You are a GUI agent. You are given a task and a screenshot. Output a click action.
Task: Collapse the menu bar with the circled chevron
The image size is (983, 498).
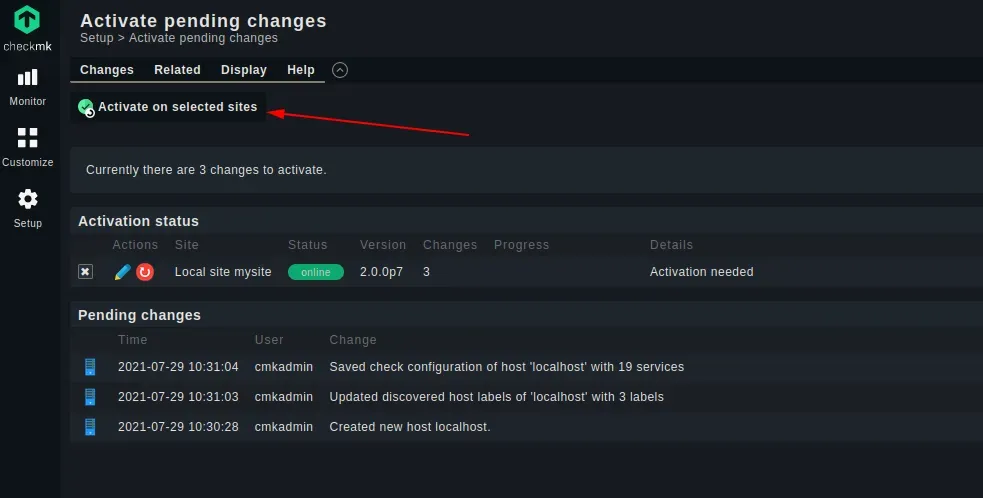point(340,70)
